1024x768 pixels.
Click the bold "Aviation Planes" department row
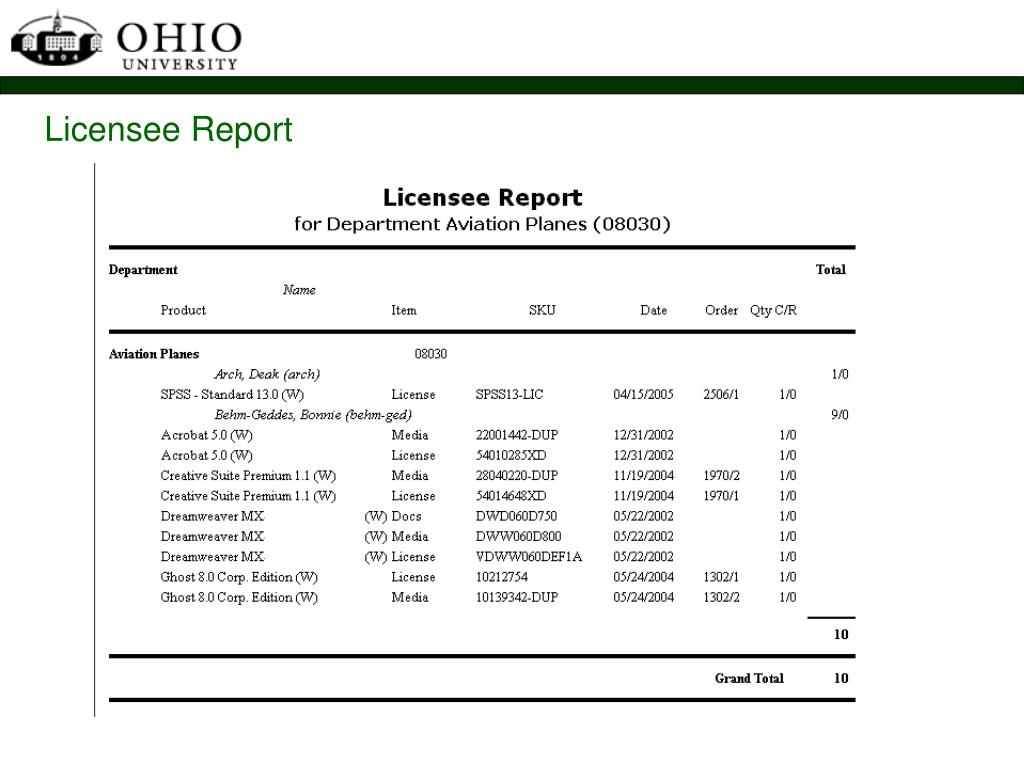[x=154, y=354]
